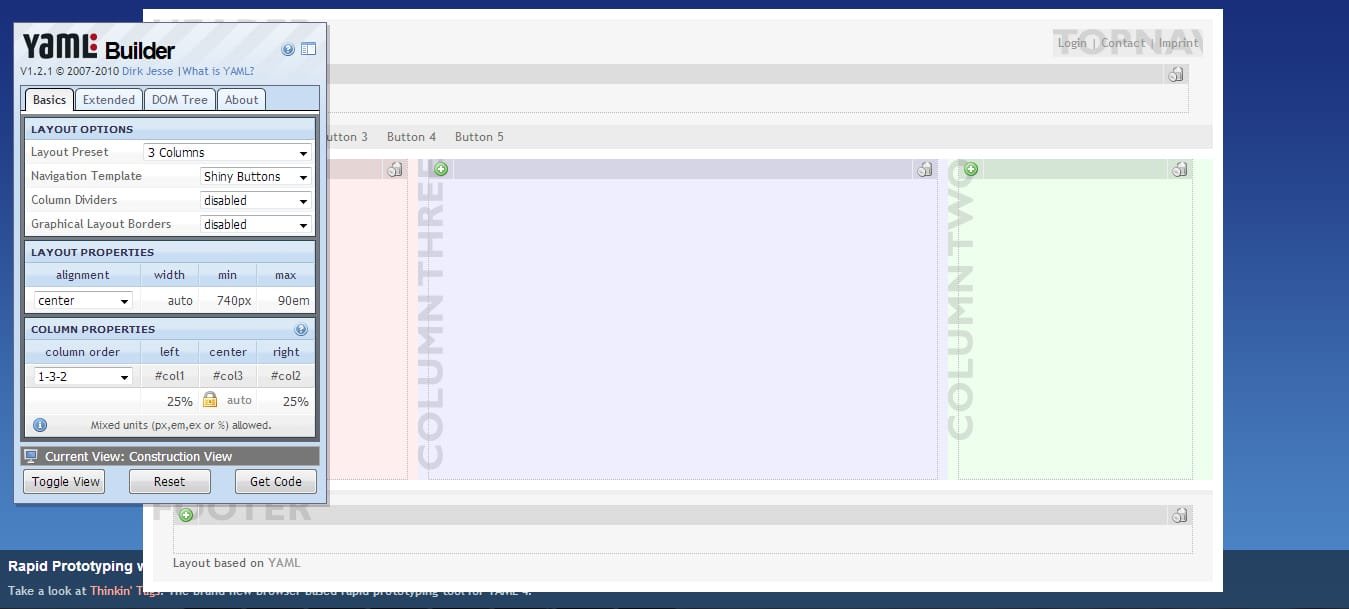Click the Layout Options section header

click(x=170, y=129)
